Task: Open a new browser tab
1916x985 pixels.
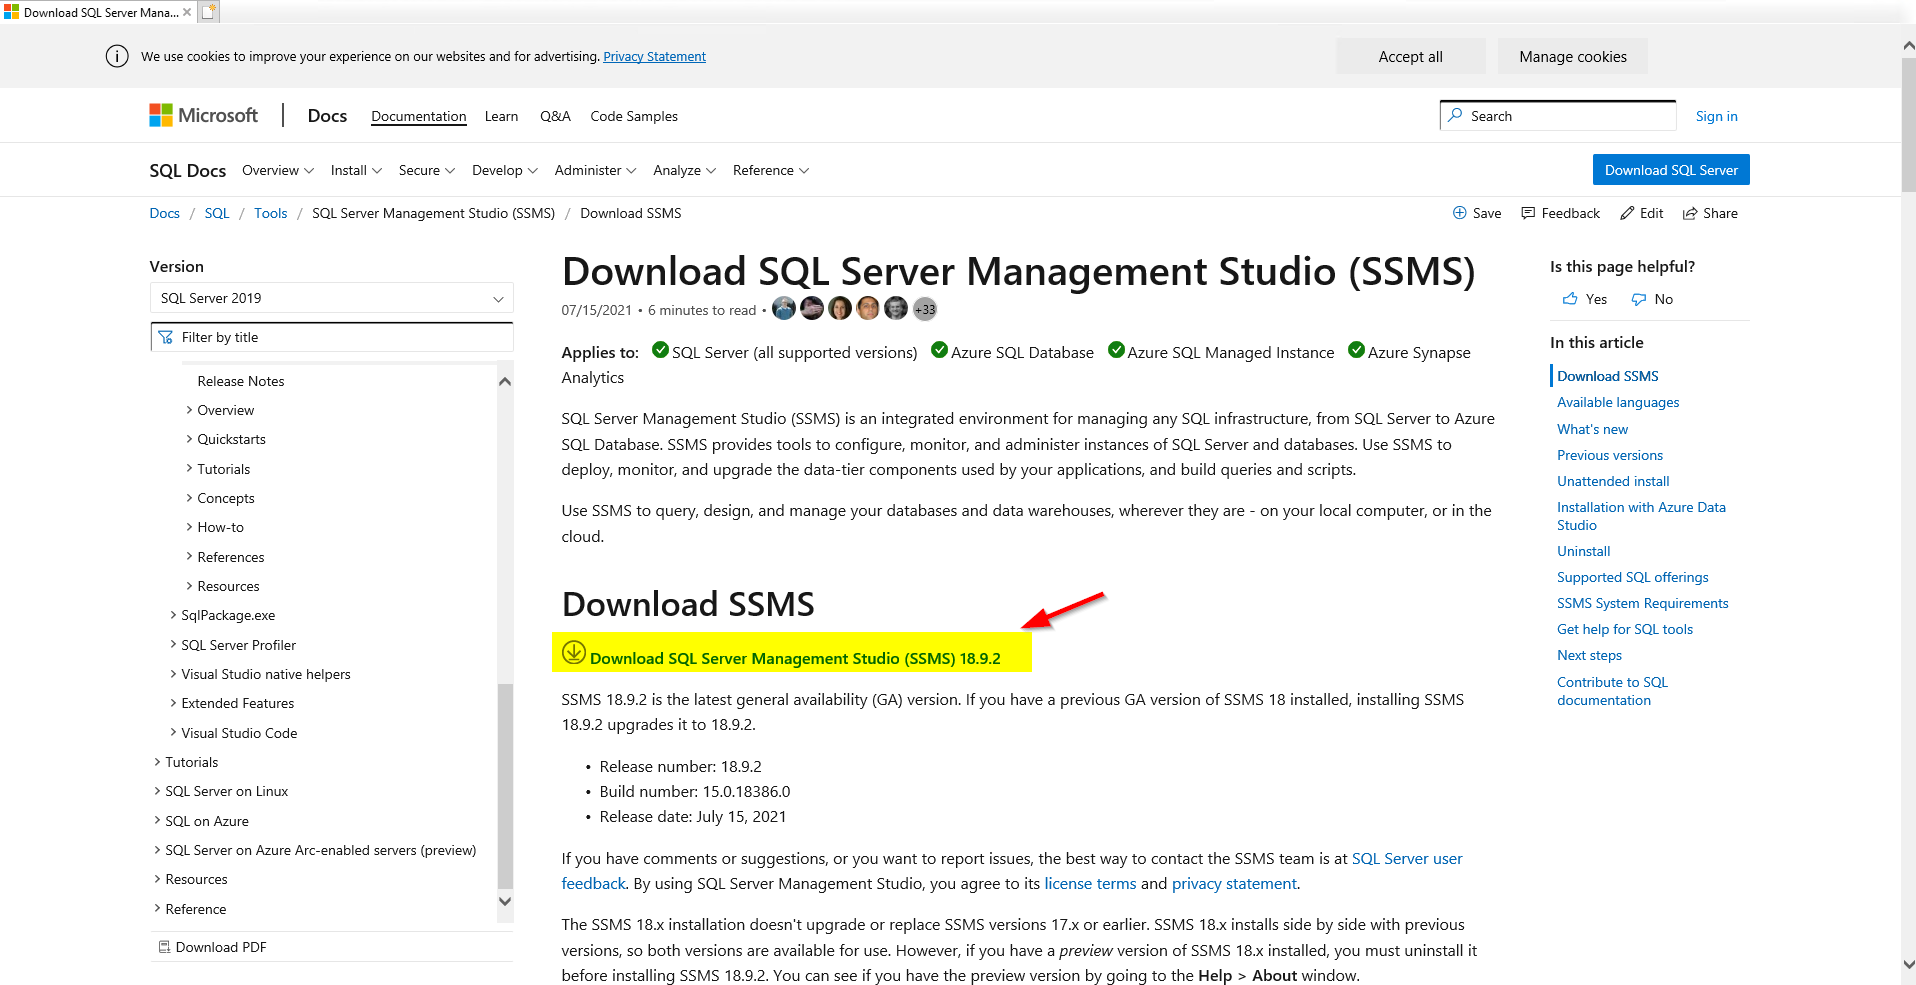Action: [x=208, y=12]
